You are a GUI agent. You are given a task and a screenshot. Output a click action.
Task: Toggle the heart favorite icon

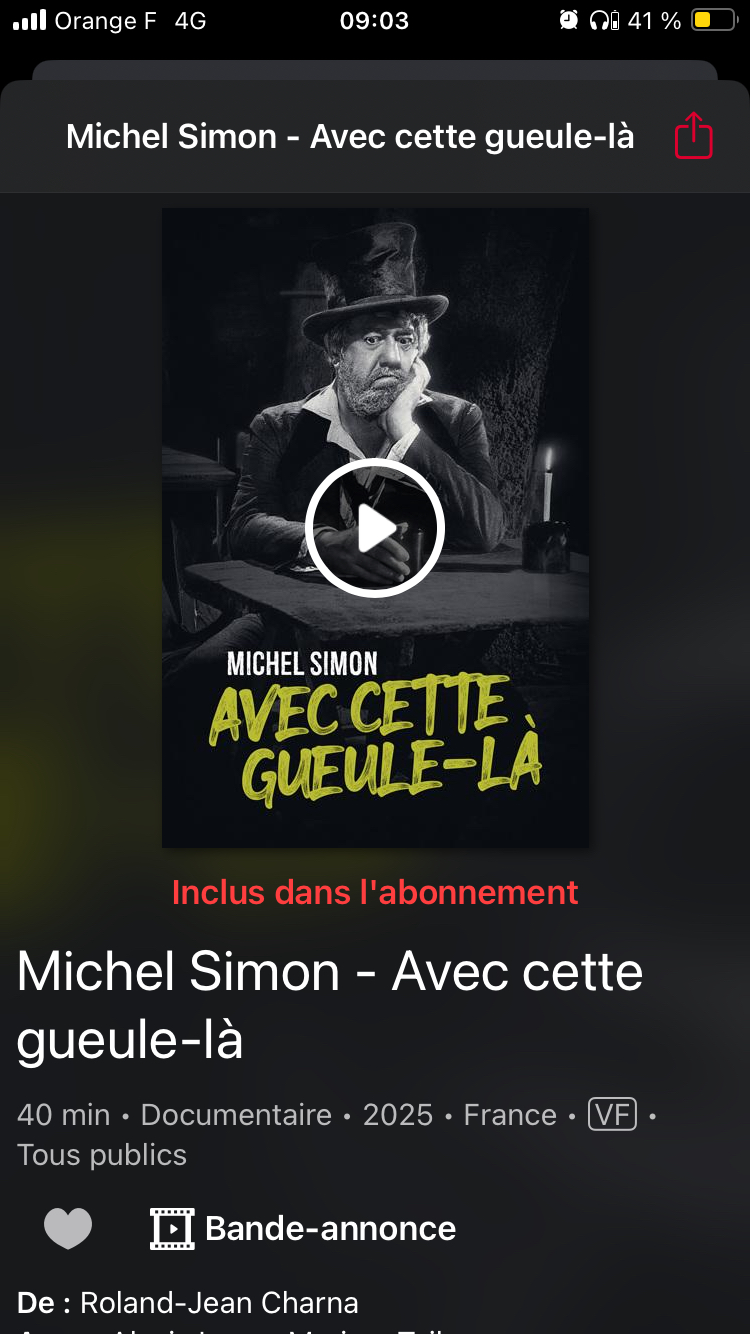coord(68,1228)
